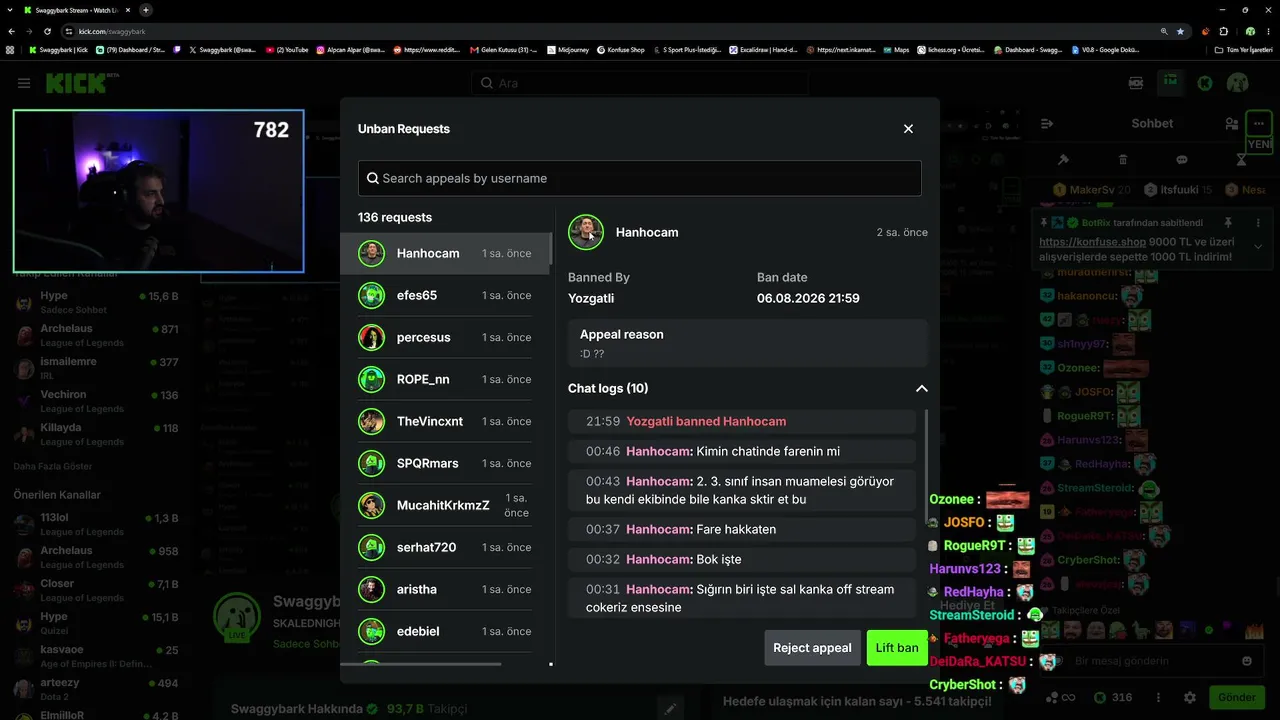Open chat settings gear
Viewport: 1280px width, 720px height.
1190,697
